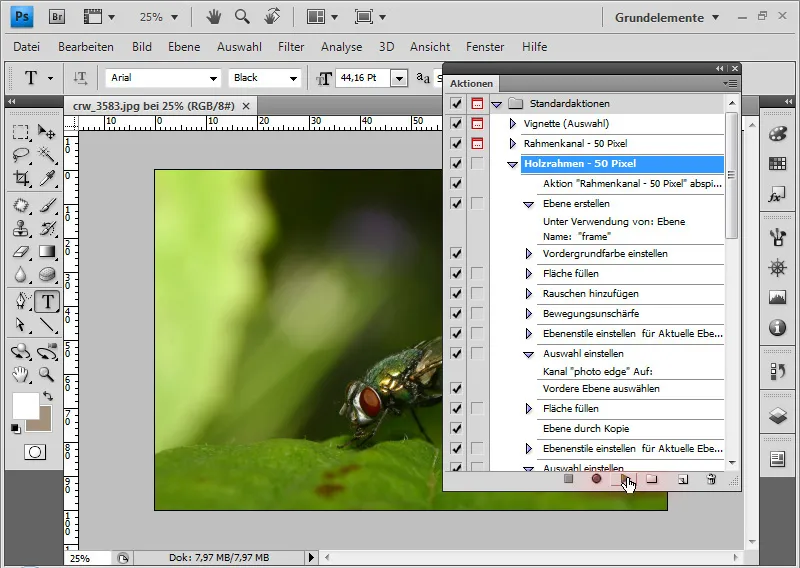Create a new action
Screen dimensions: 800x568
pyautogui.click(x=683, y=479)
